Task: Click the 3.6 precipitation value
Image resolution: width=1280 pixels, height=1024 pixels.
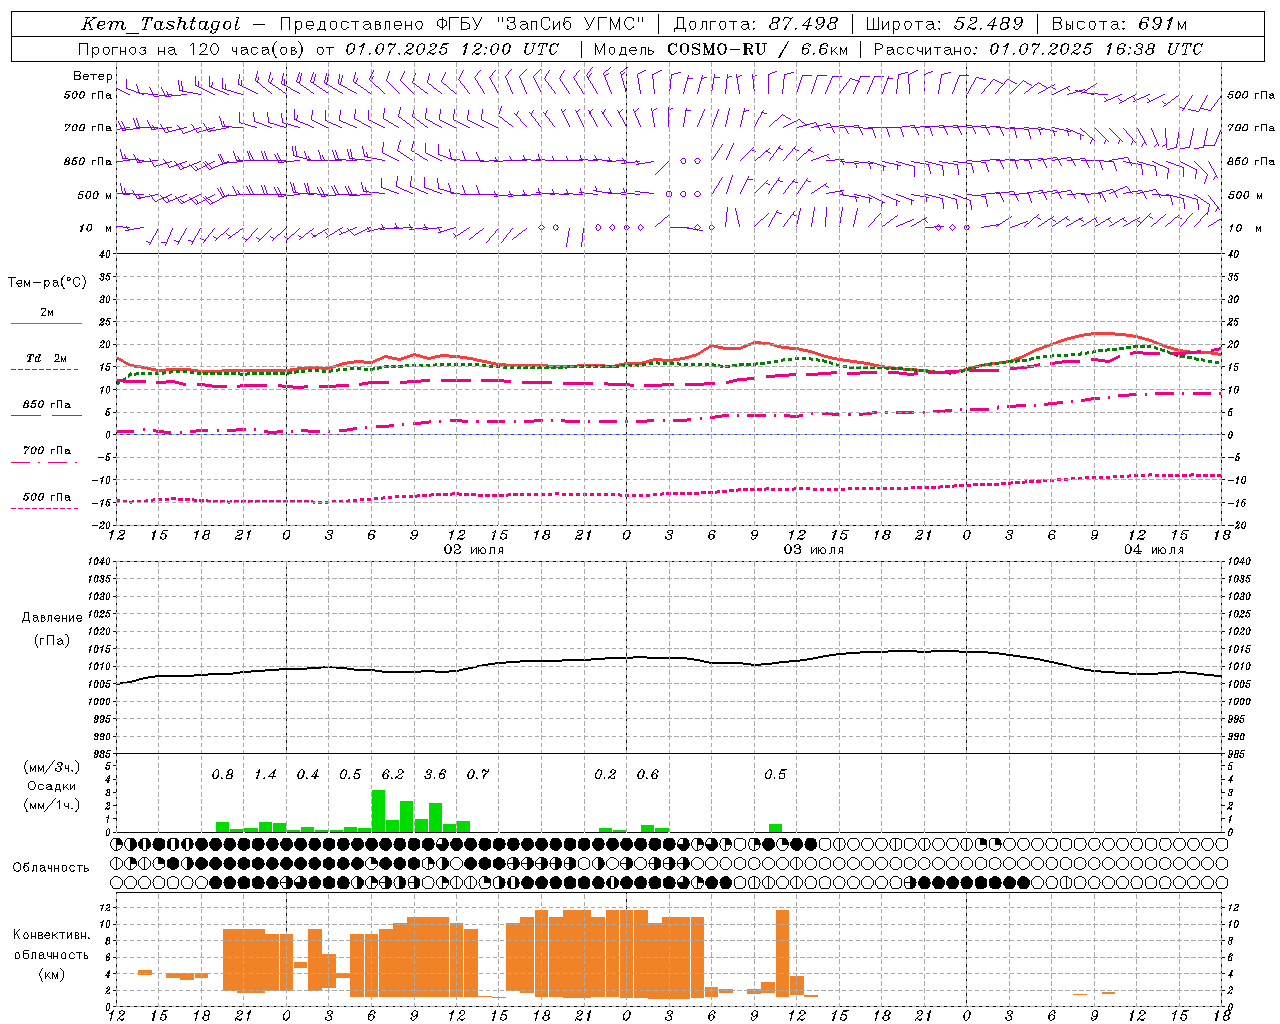Action: click(435, 774)
